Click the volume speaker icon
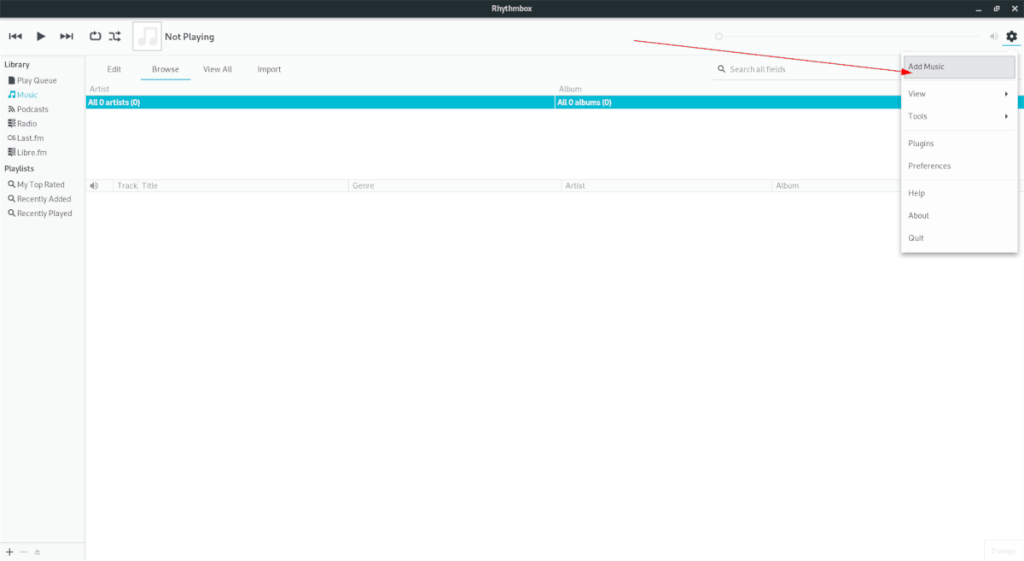 tap(994, 36)
